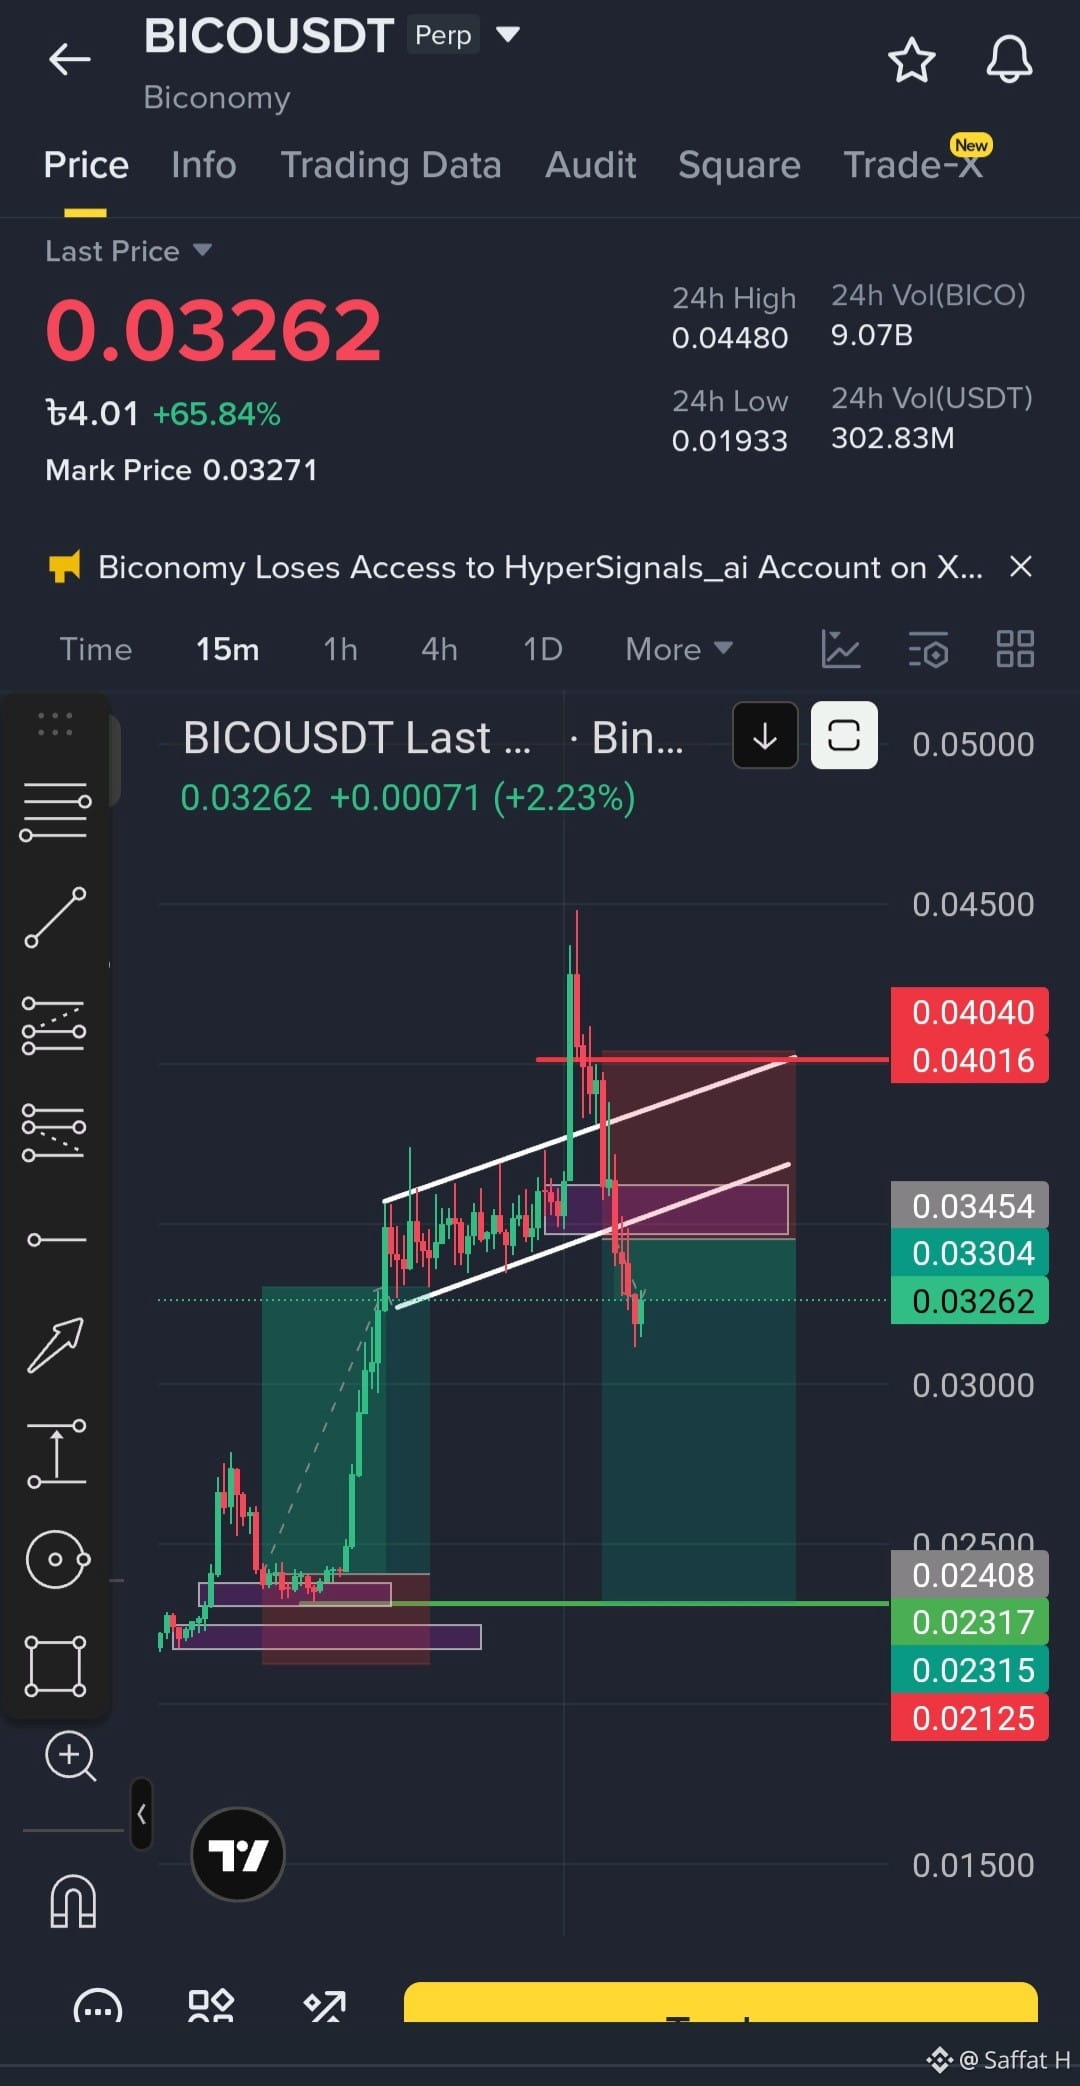Open price alert bell
The width and height of the screenshot is (1080, 2086).
click(x=1009, y=60)
